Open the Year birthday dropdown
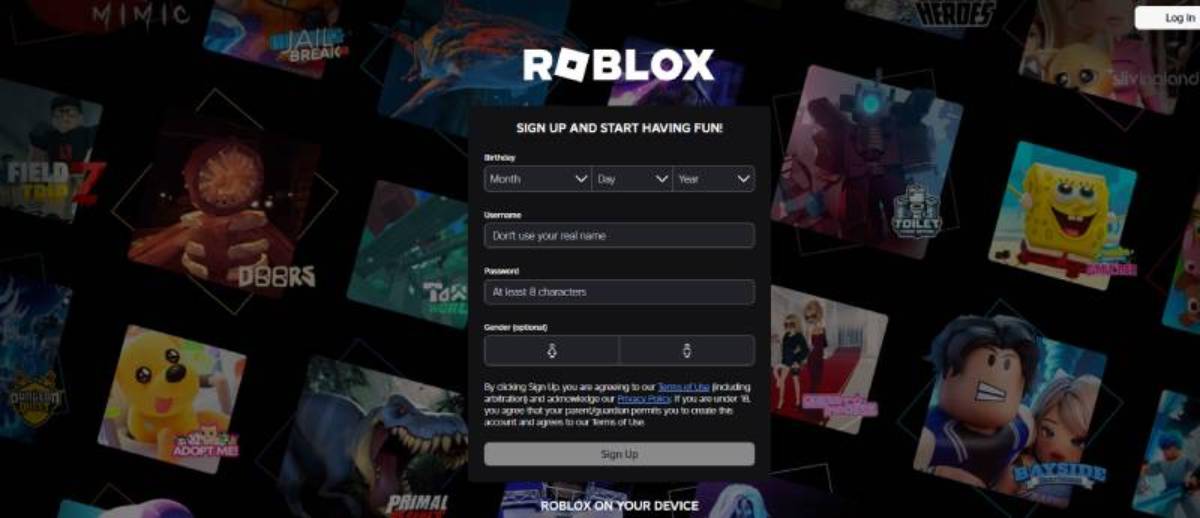Viewport: 1200px width, 518px height. click(714, 179)
